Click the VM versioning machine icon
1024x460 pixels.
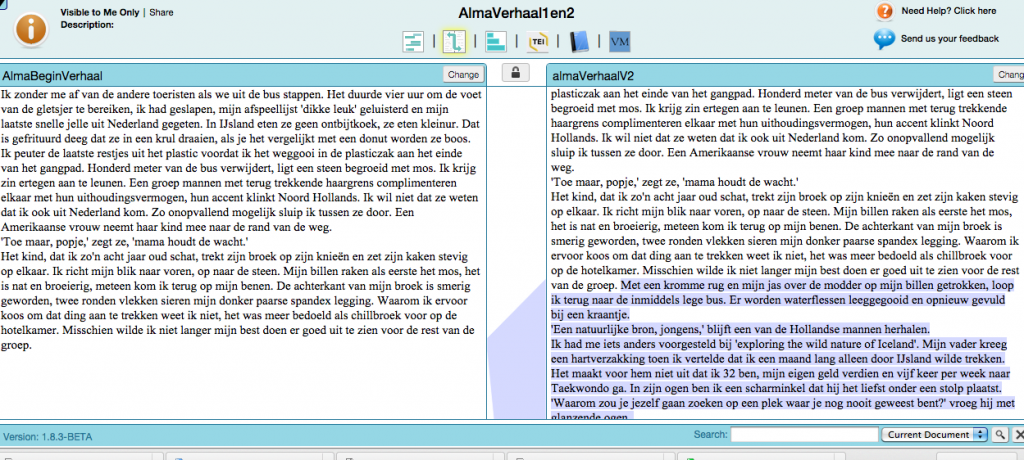[x=619, y=41]
